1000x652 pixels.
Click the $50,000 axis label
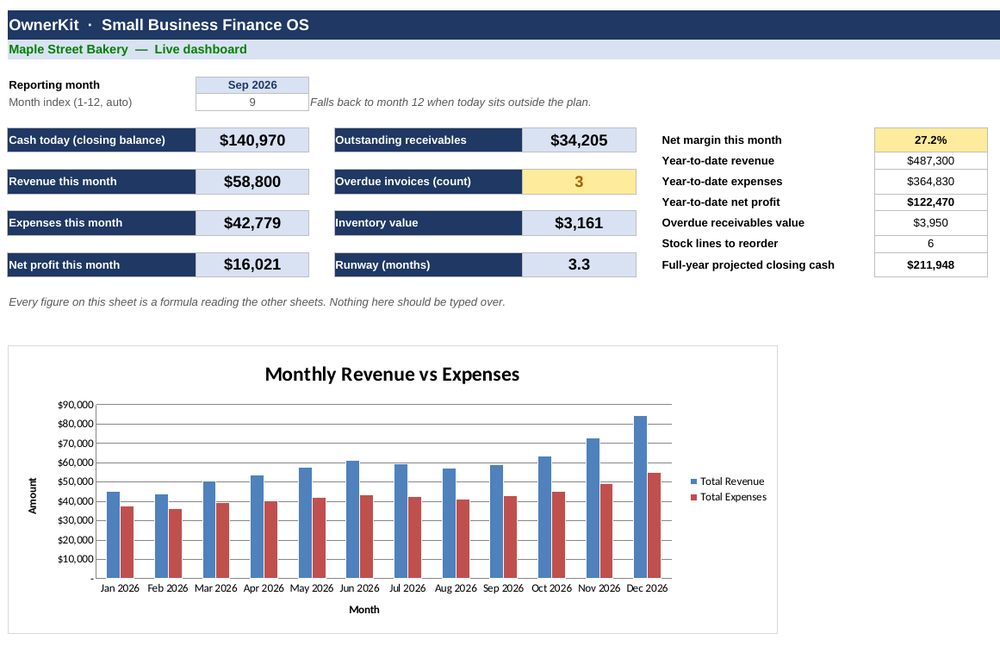point(75,482)
